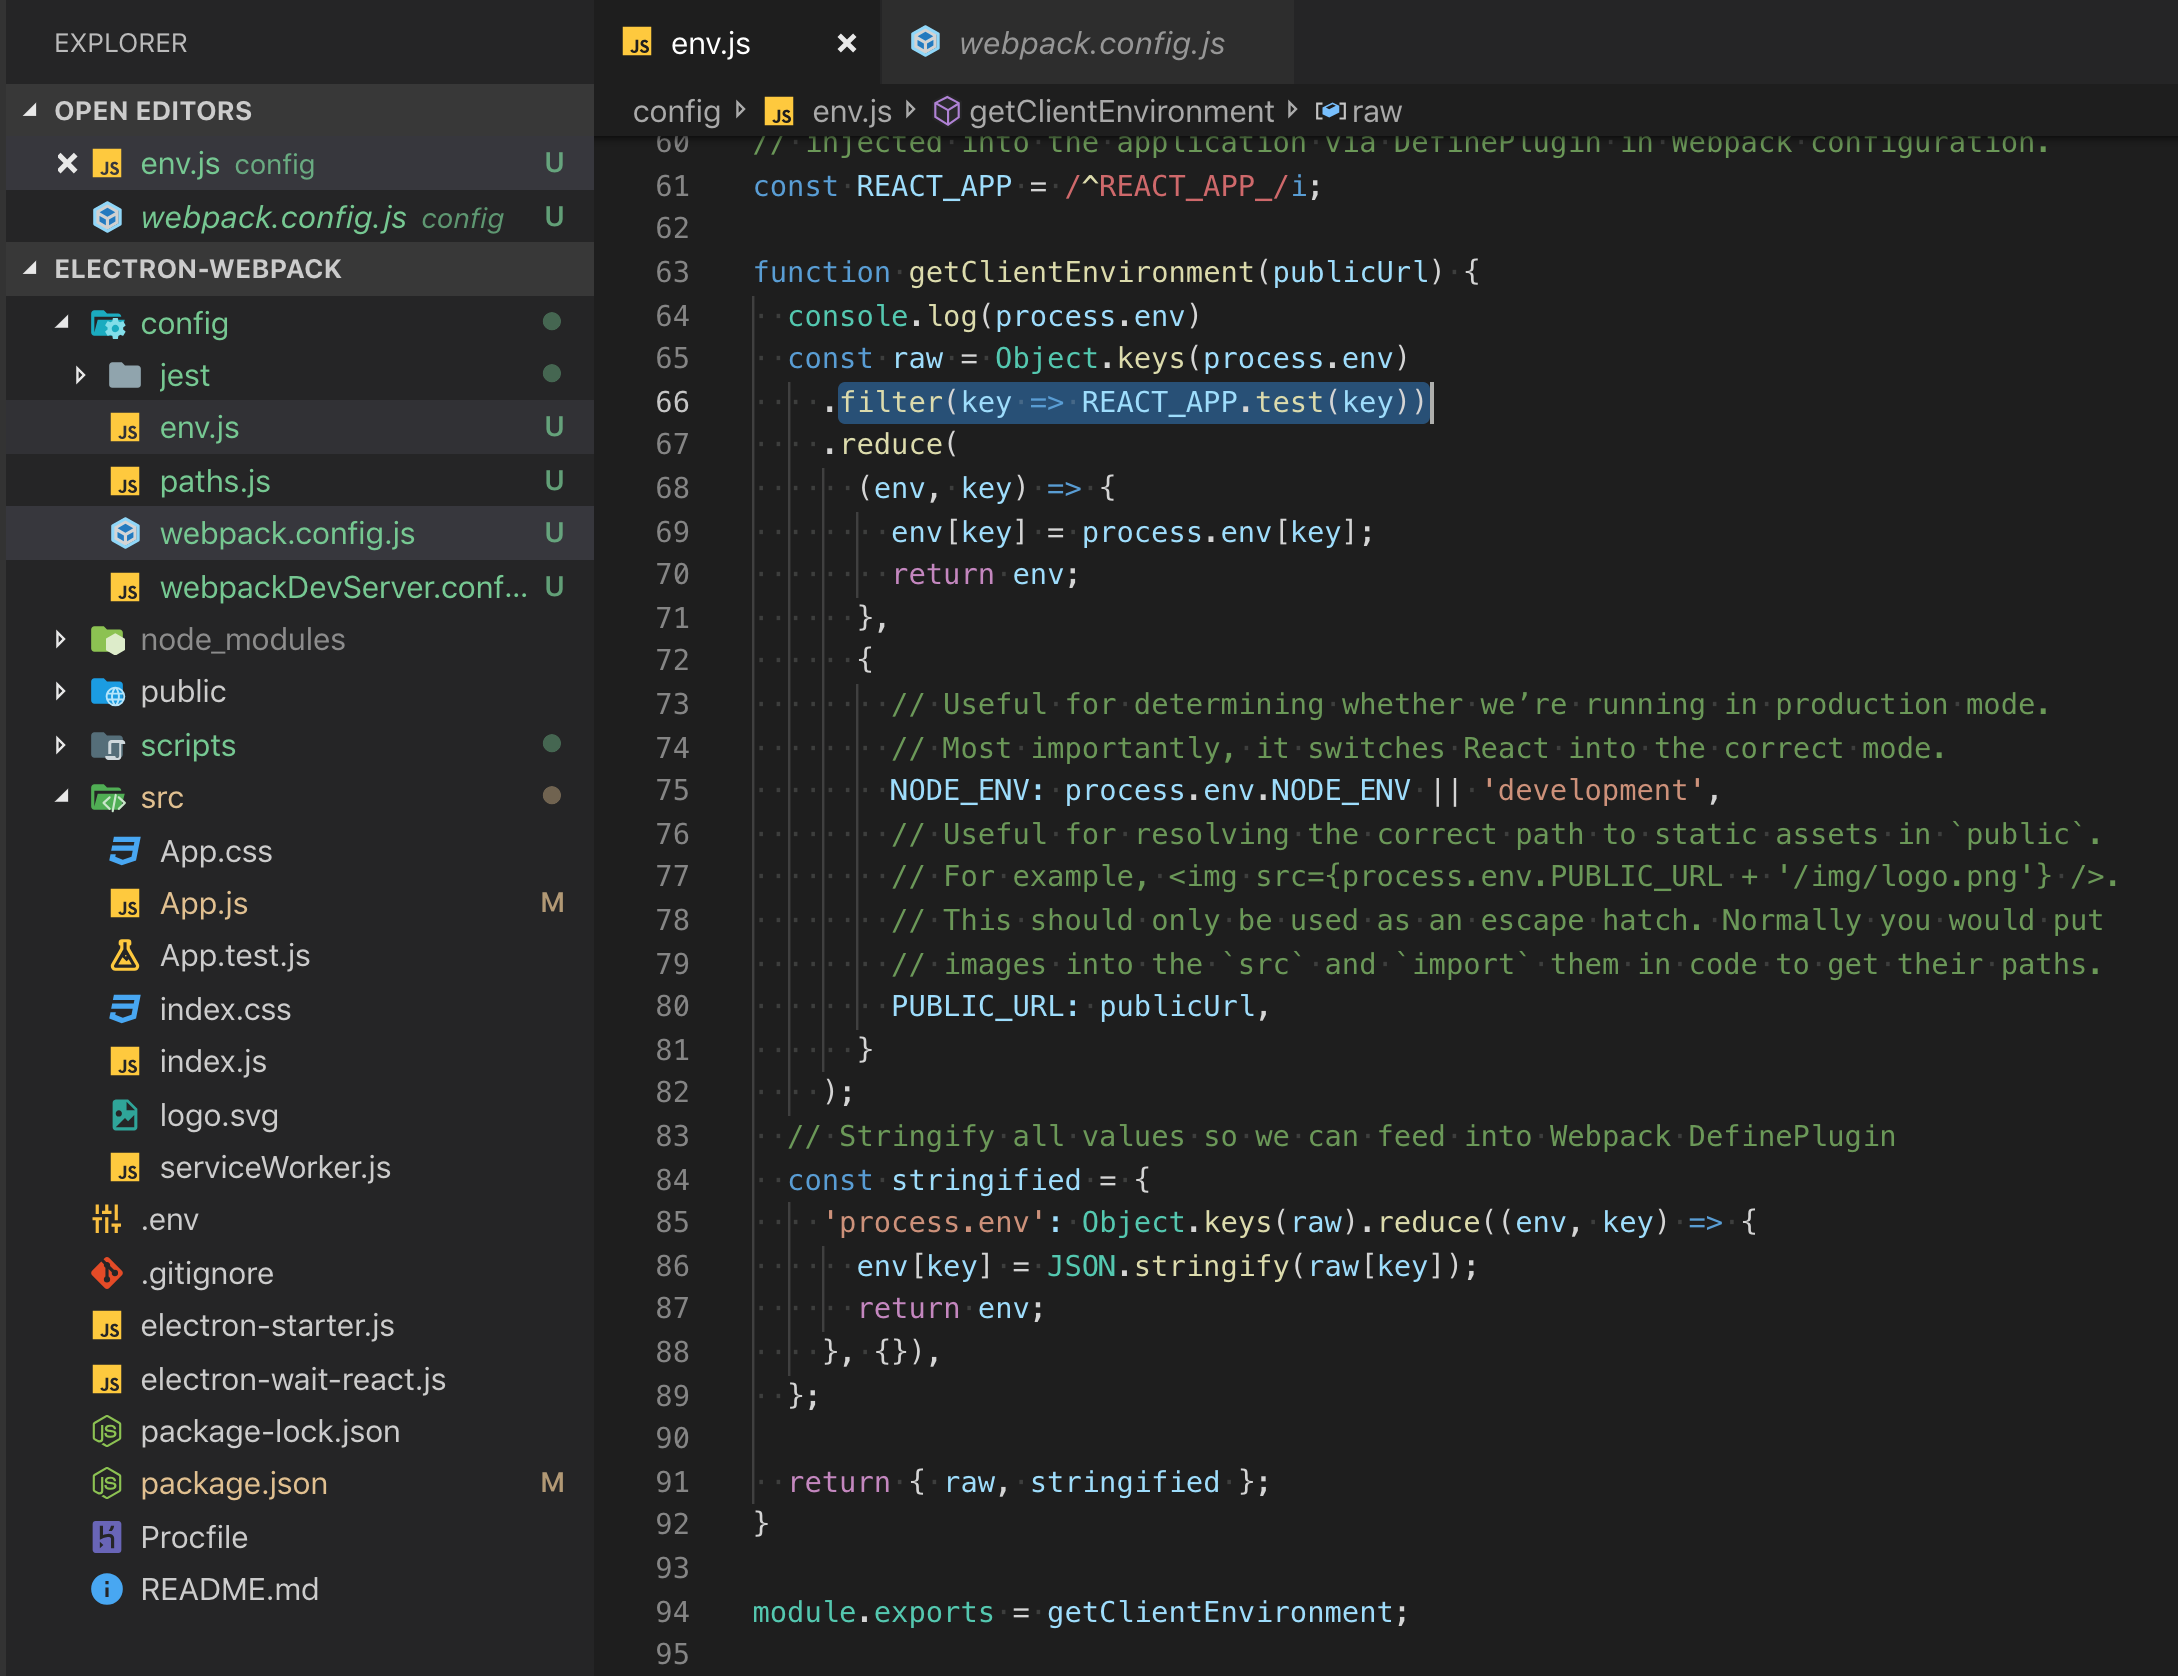Click the image icon of logo.svg
This screenshot has width=2178, height=1676.
[125, 1115]
